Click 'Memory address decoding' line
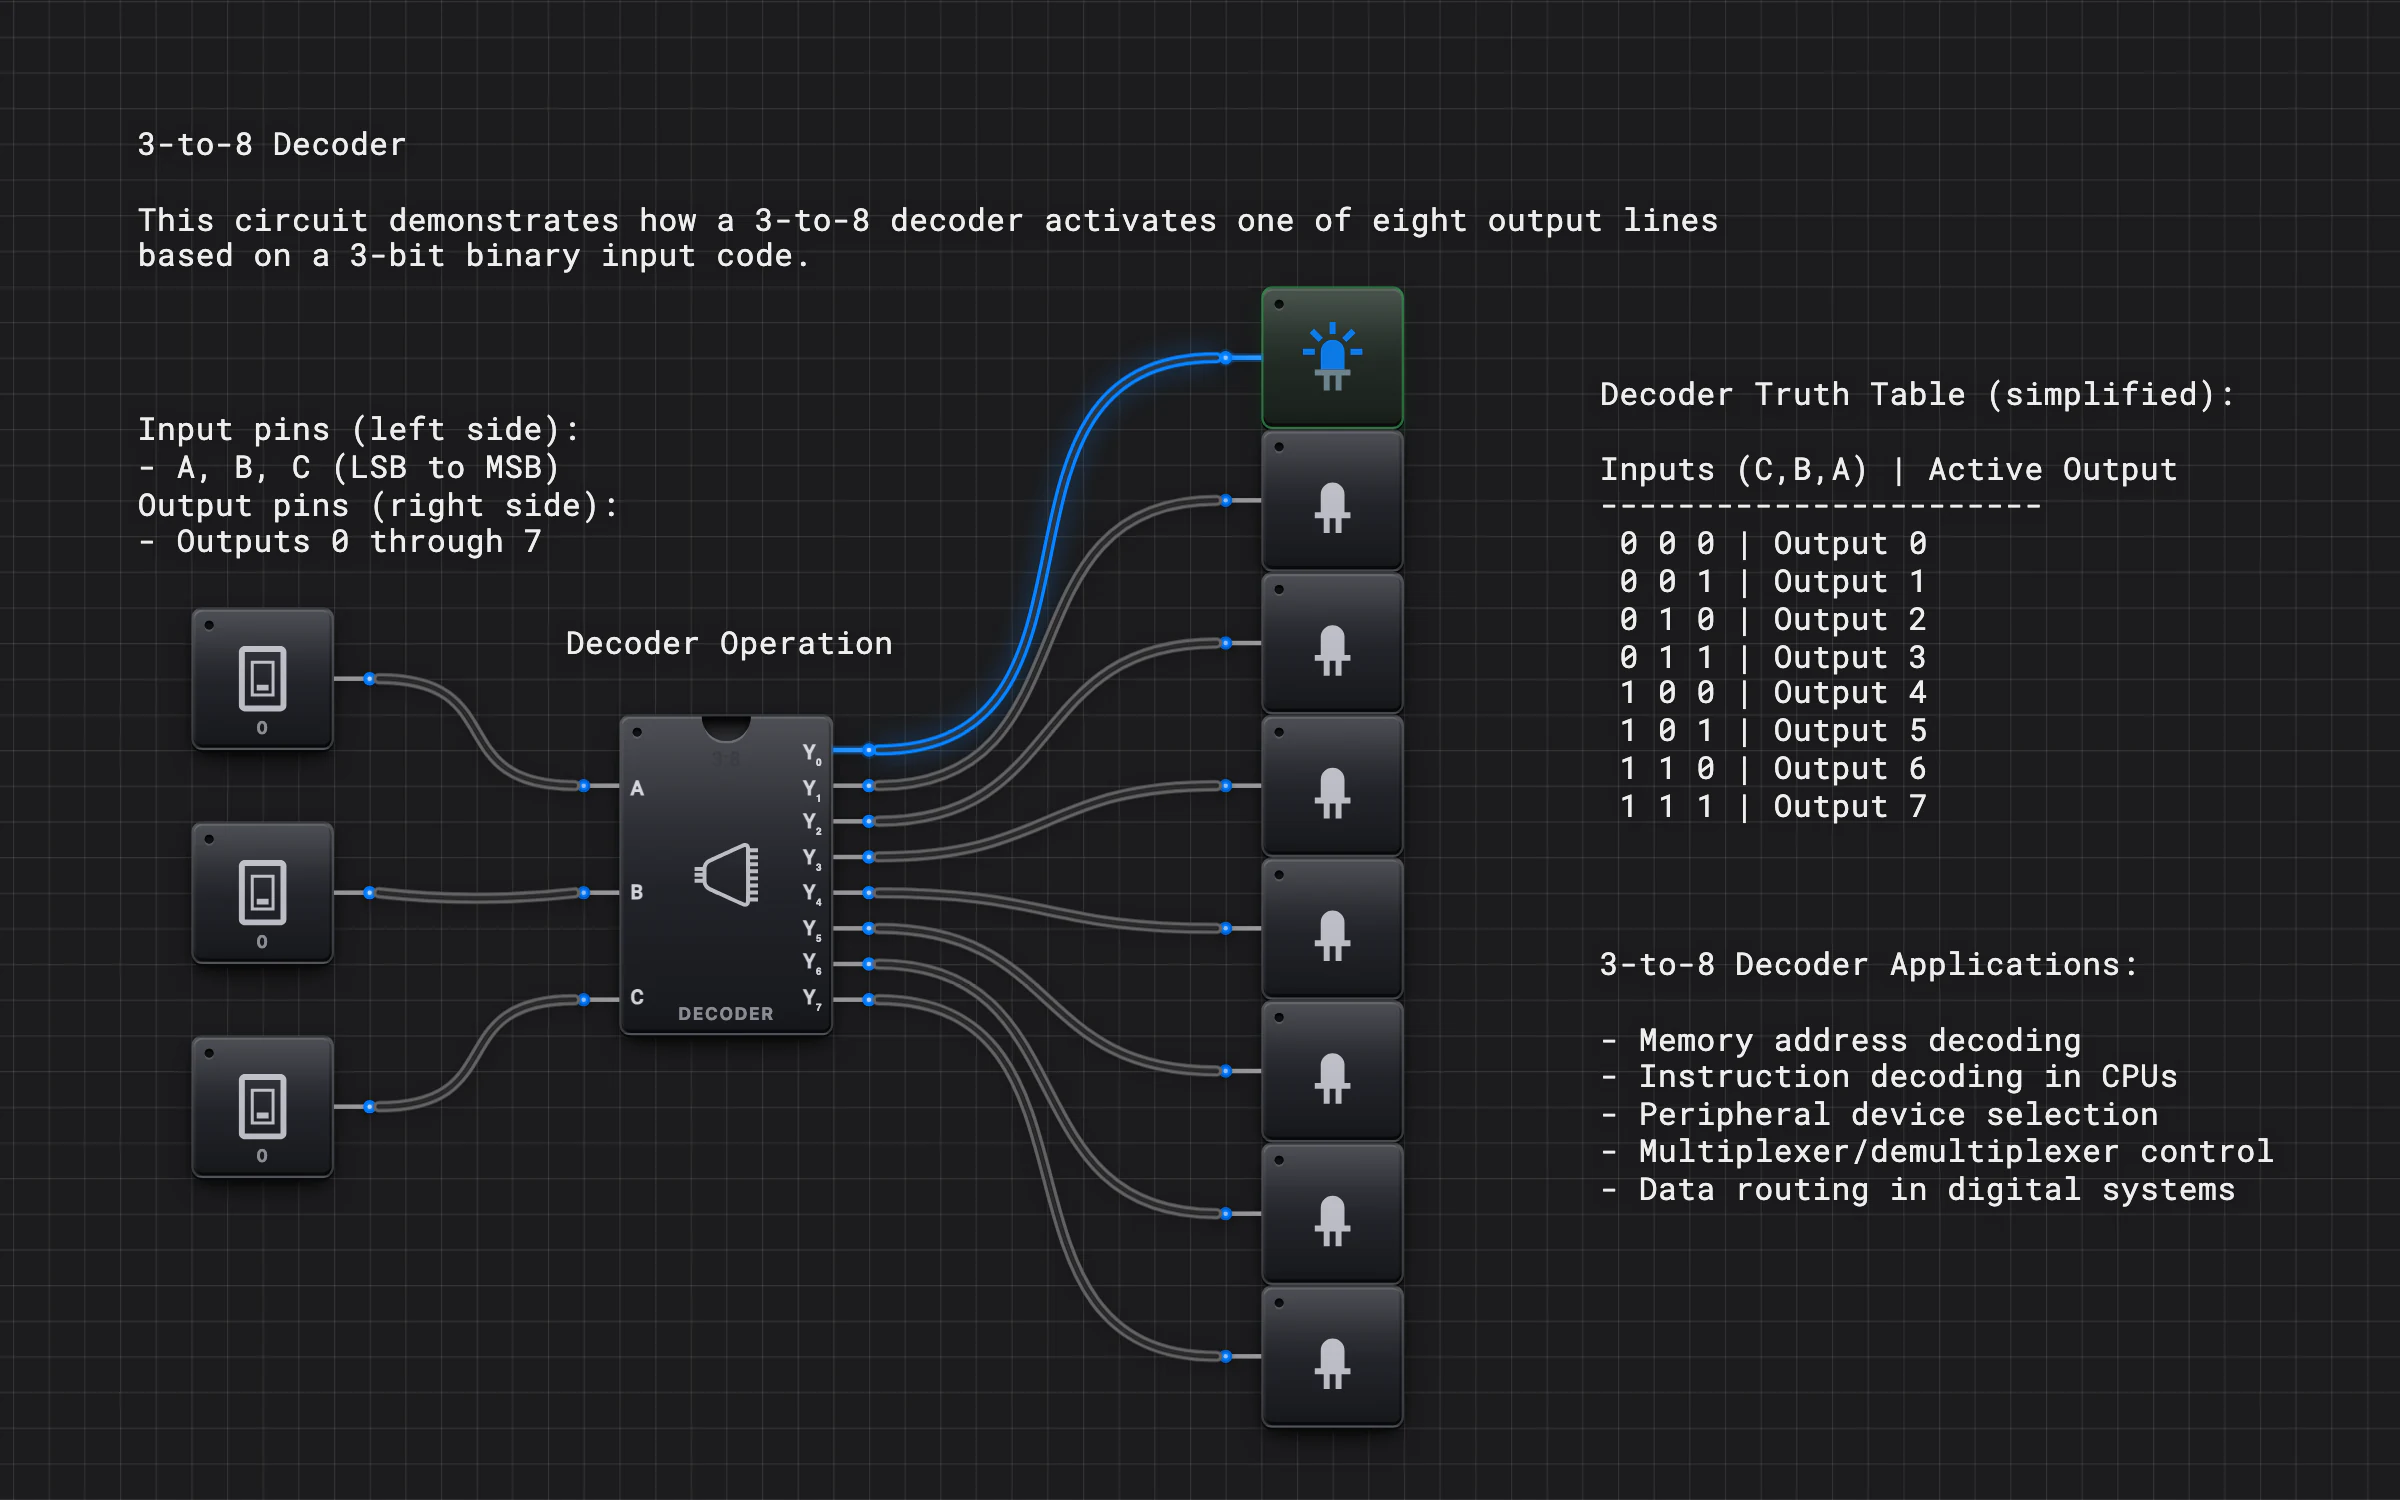 coord(1841,1041)
